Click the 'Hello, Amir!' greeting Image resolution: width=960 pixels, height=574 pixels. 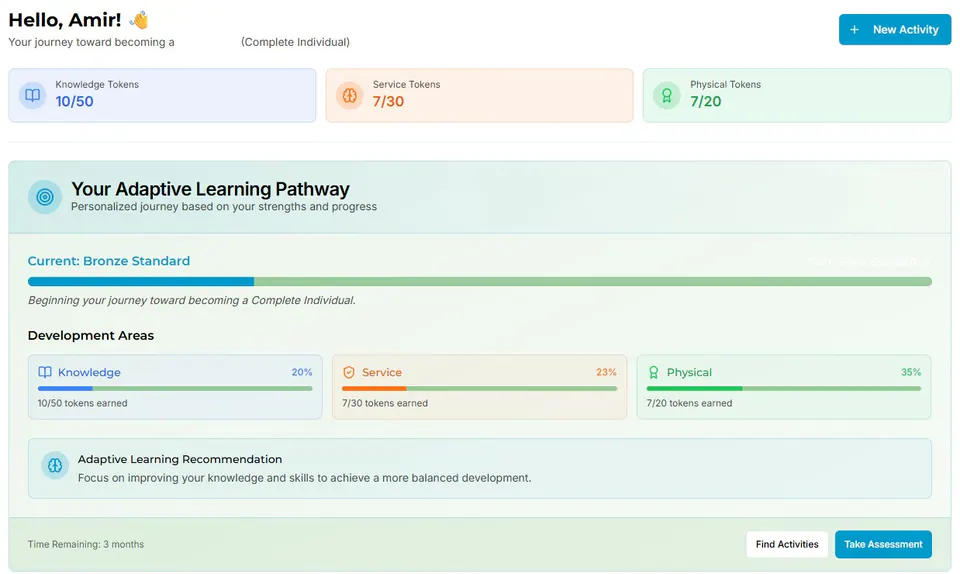[65, 20]
